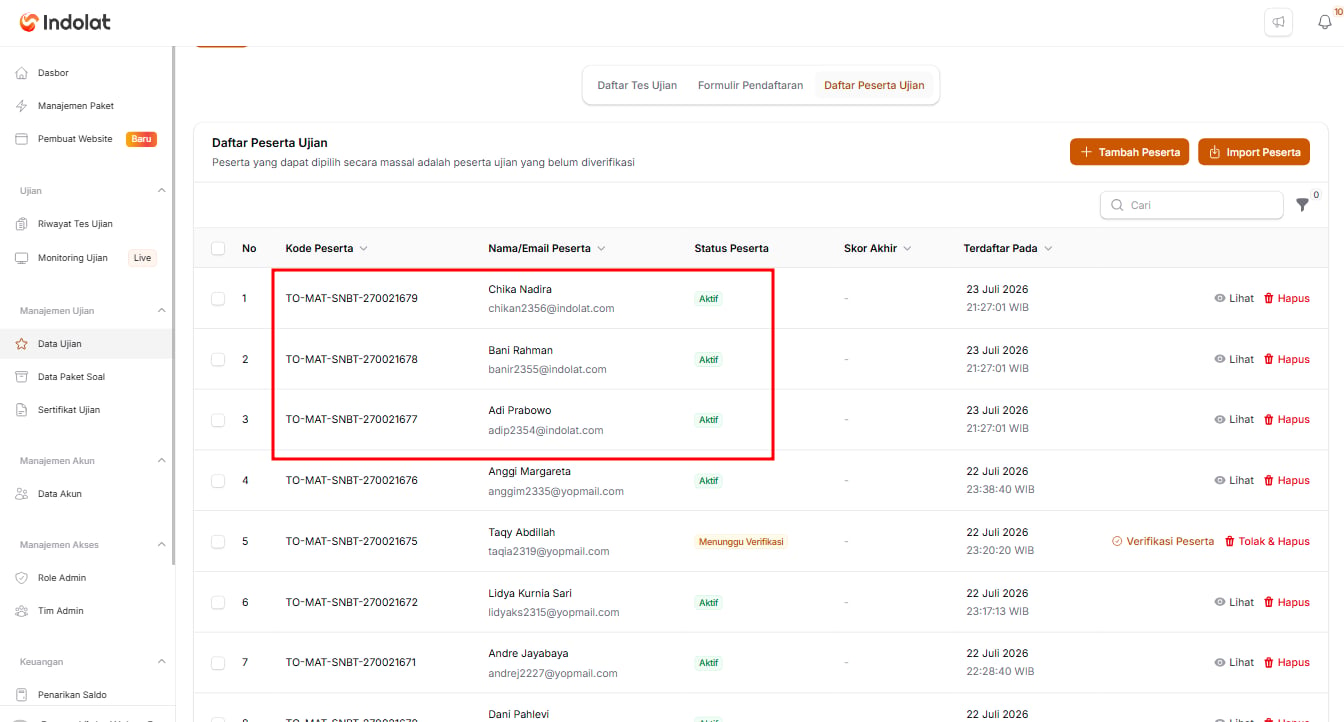
Task: Open the Dasbor menu item
Action: (87, 73)
